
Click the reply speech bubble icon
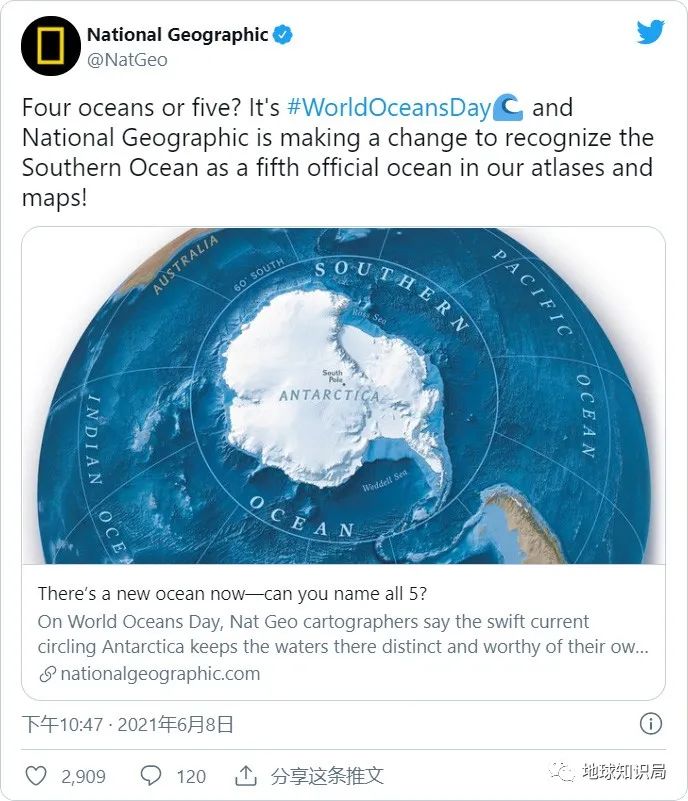151,776
